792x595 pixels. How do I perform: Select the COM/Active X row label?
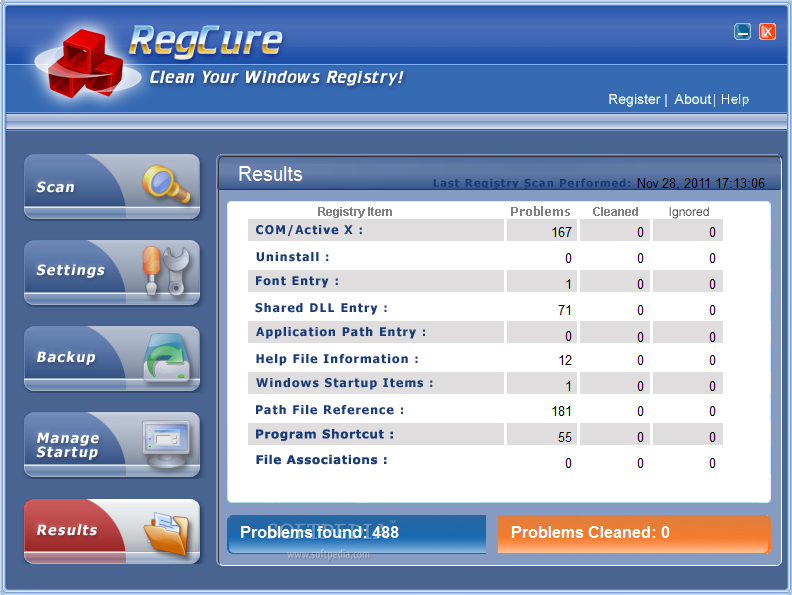pyautogui.click(x=309, y=230)
